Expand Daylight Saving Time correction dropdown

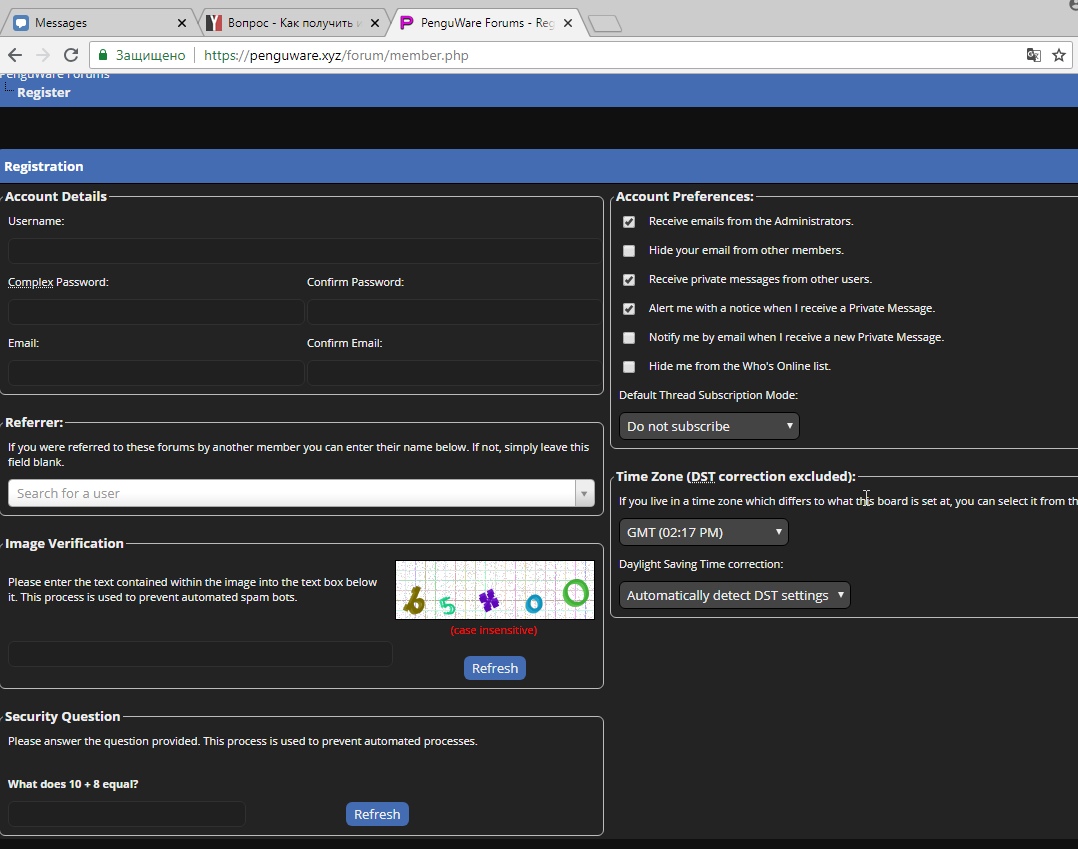pyautogui.click(x=734, y=595)
